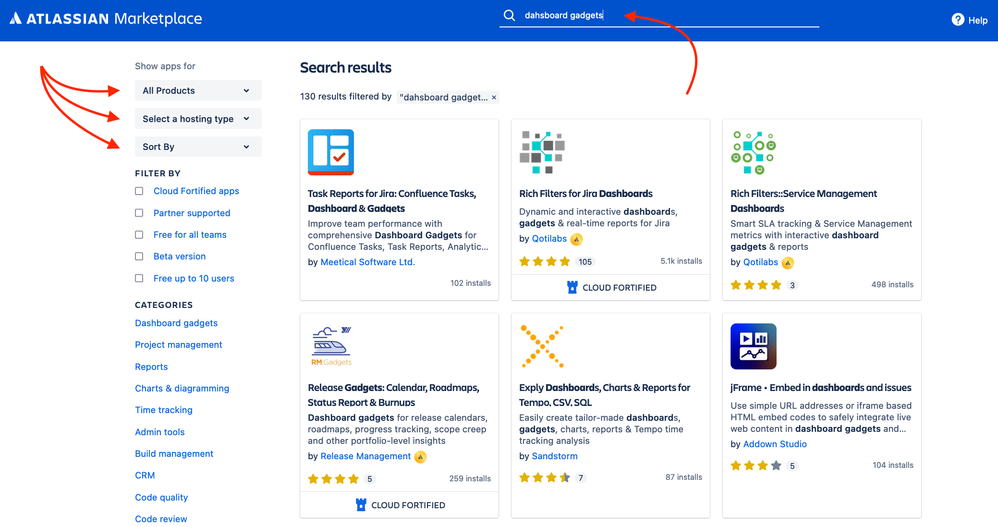Click the "259 installs" text
This screenshot has width=998, height=527.
click(470, 479)
